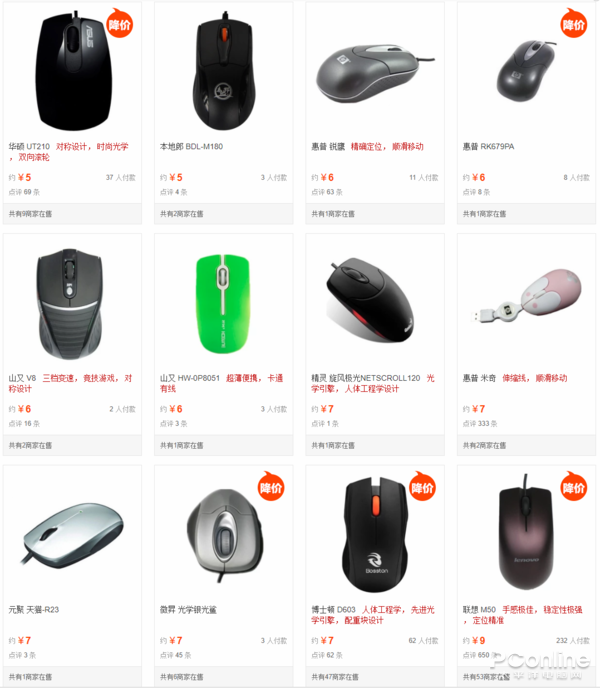Screen dimensions: 600x688
Task: Show sellers bar 共有47商家在售 for 博士顿 D603
Action: [375, 677]
